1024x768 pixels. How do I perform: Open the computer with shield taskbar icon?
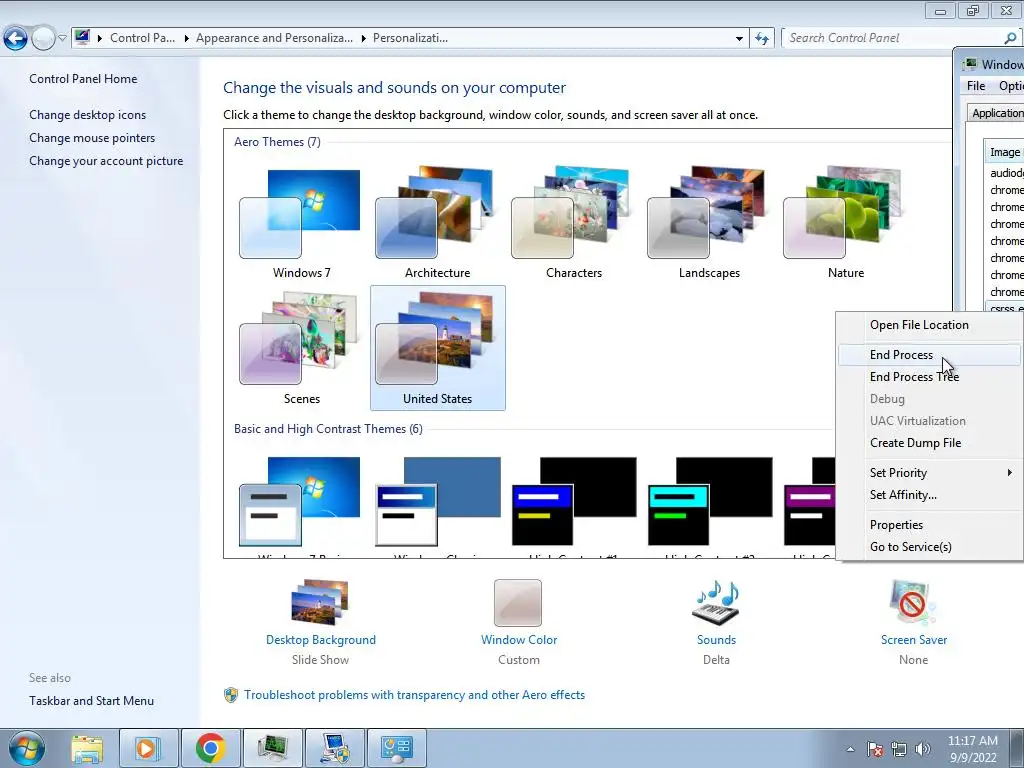(334, 748)
